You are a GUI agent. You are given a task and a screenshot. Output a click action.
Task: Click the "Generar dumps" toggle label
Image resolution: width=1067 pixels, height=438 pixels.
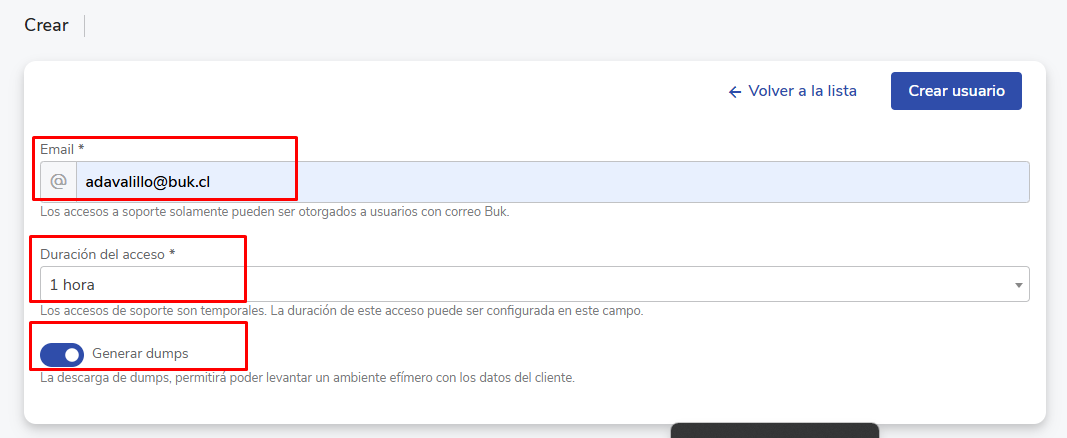pos(140,353)
